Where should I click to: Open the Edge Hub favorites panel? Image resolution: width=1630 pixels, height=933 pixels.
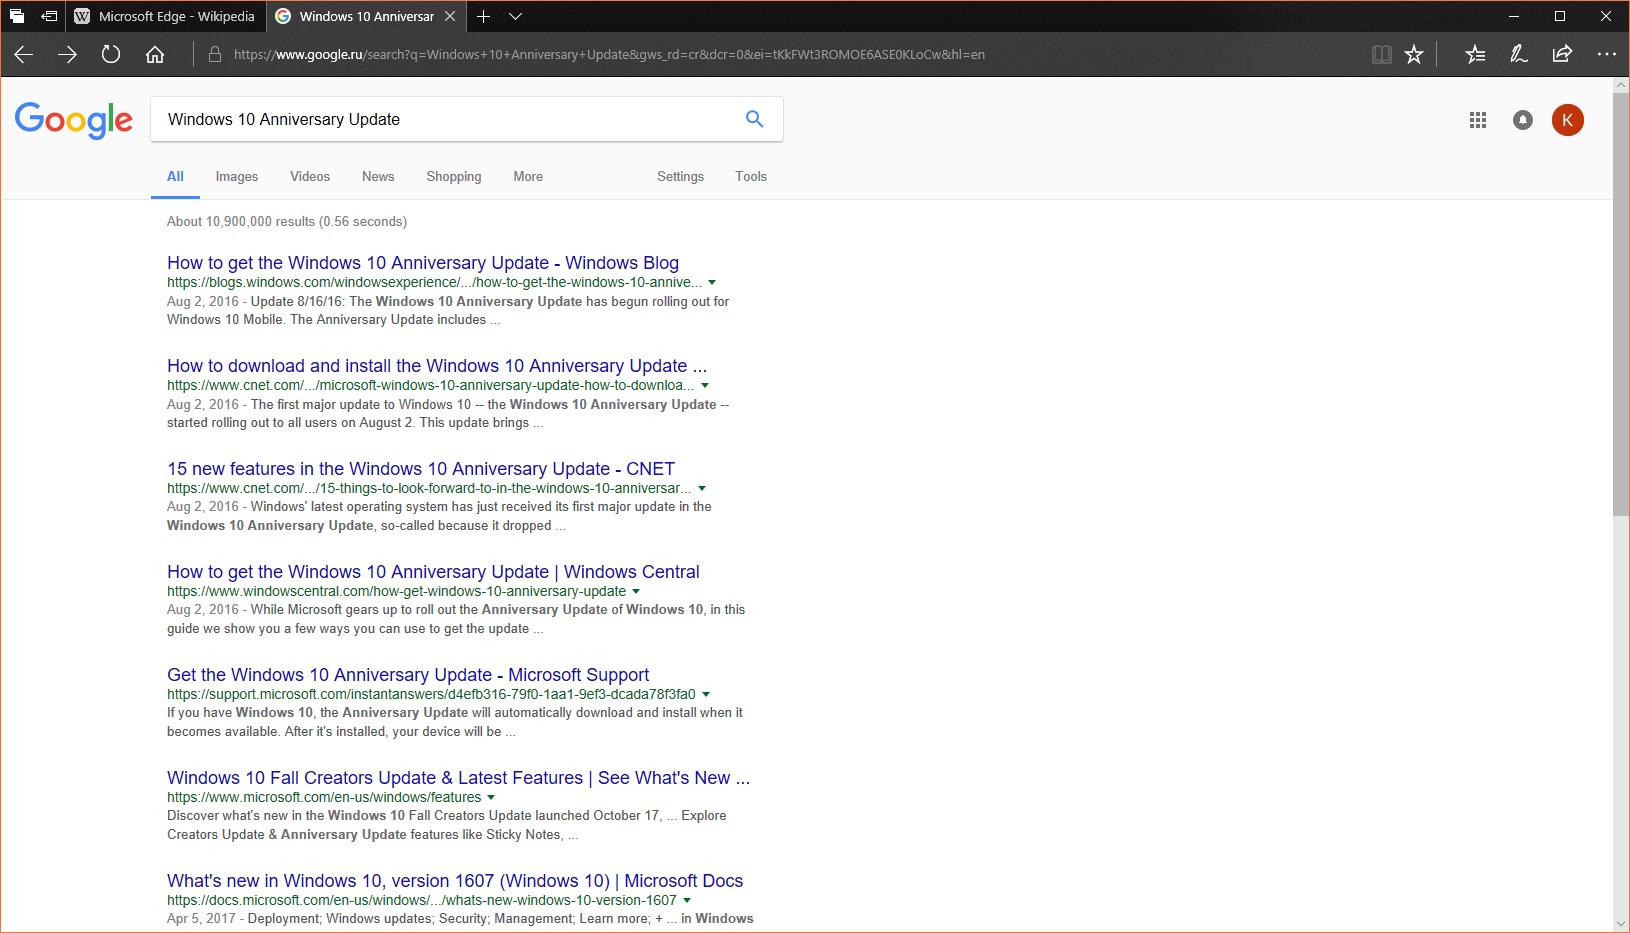pos(1475,55)
